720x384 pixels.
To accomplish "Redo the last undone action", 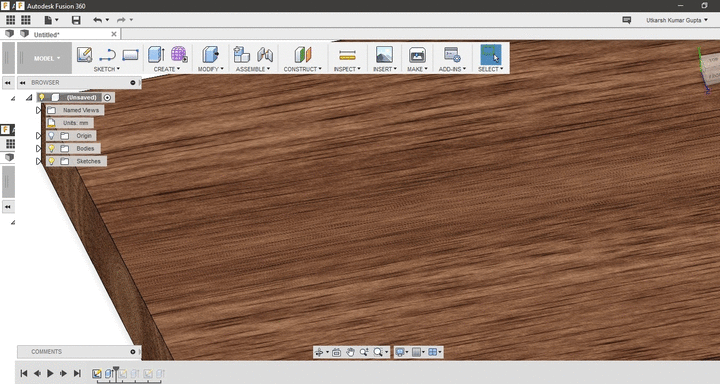I will [x=121, y=20].
